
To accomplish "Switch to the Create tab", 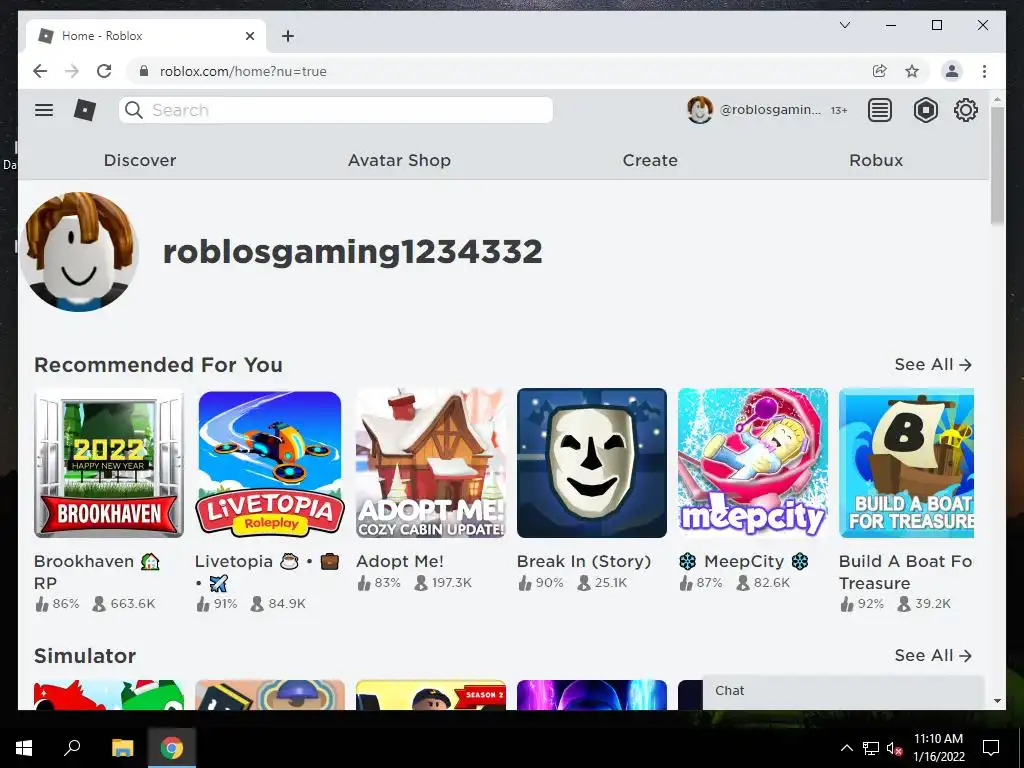I will tap(650, 160).
